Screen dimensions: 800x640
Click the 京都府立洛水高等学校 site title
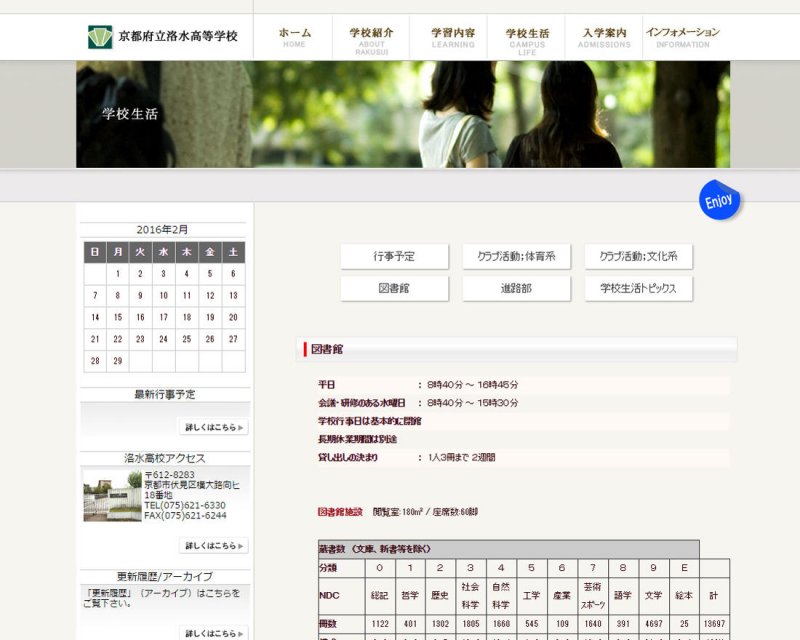(178, 37)
